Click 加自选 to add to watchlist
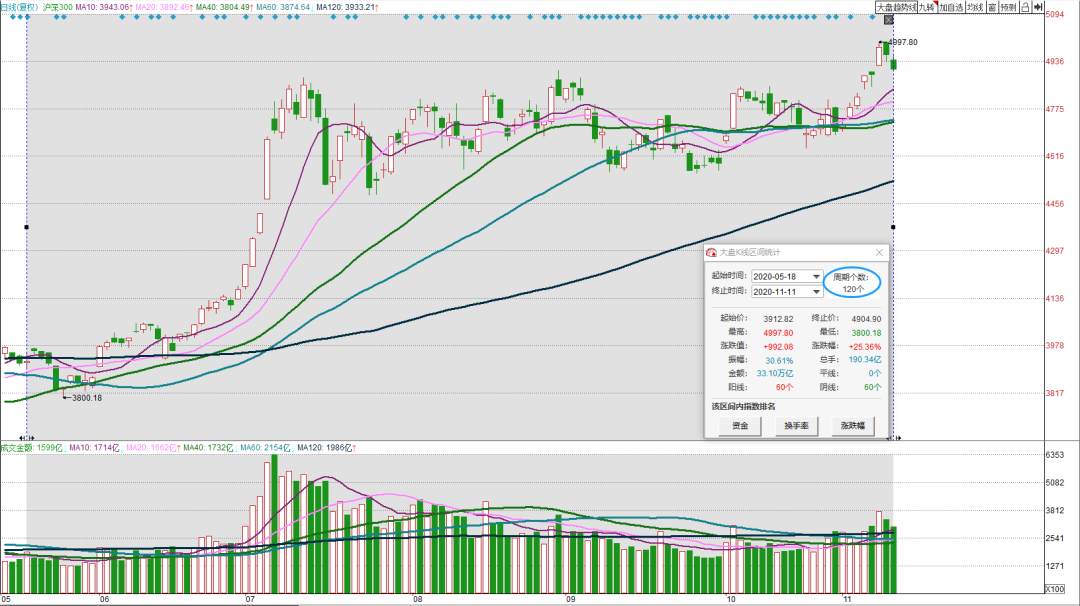Viewport: 1080px width, 606px height. 951,7
